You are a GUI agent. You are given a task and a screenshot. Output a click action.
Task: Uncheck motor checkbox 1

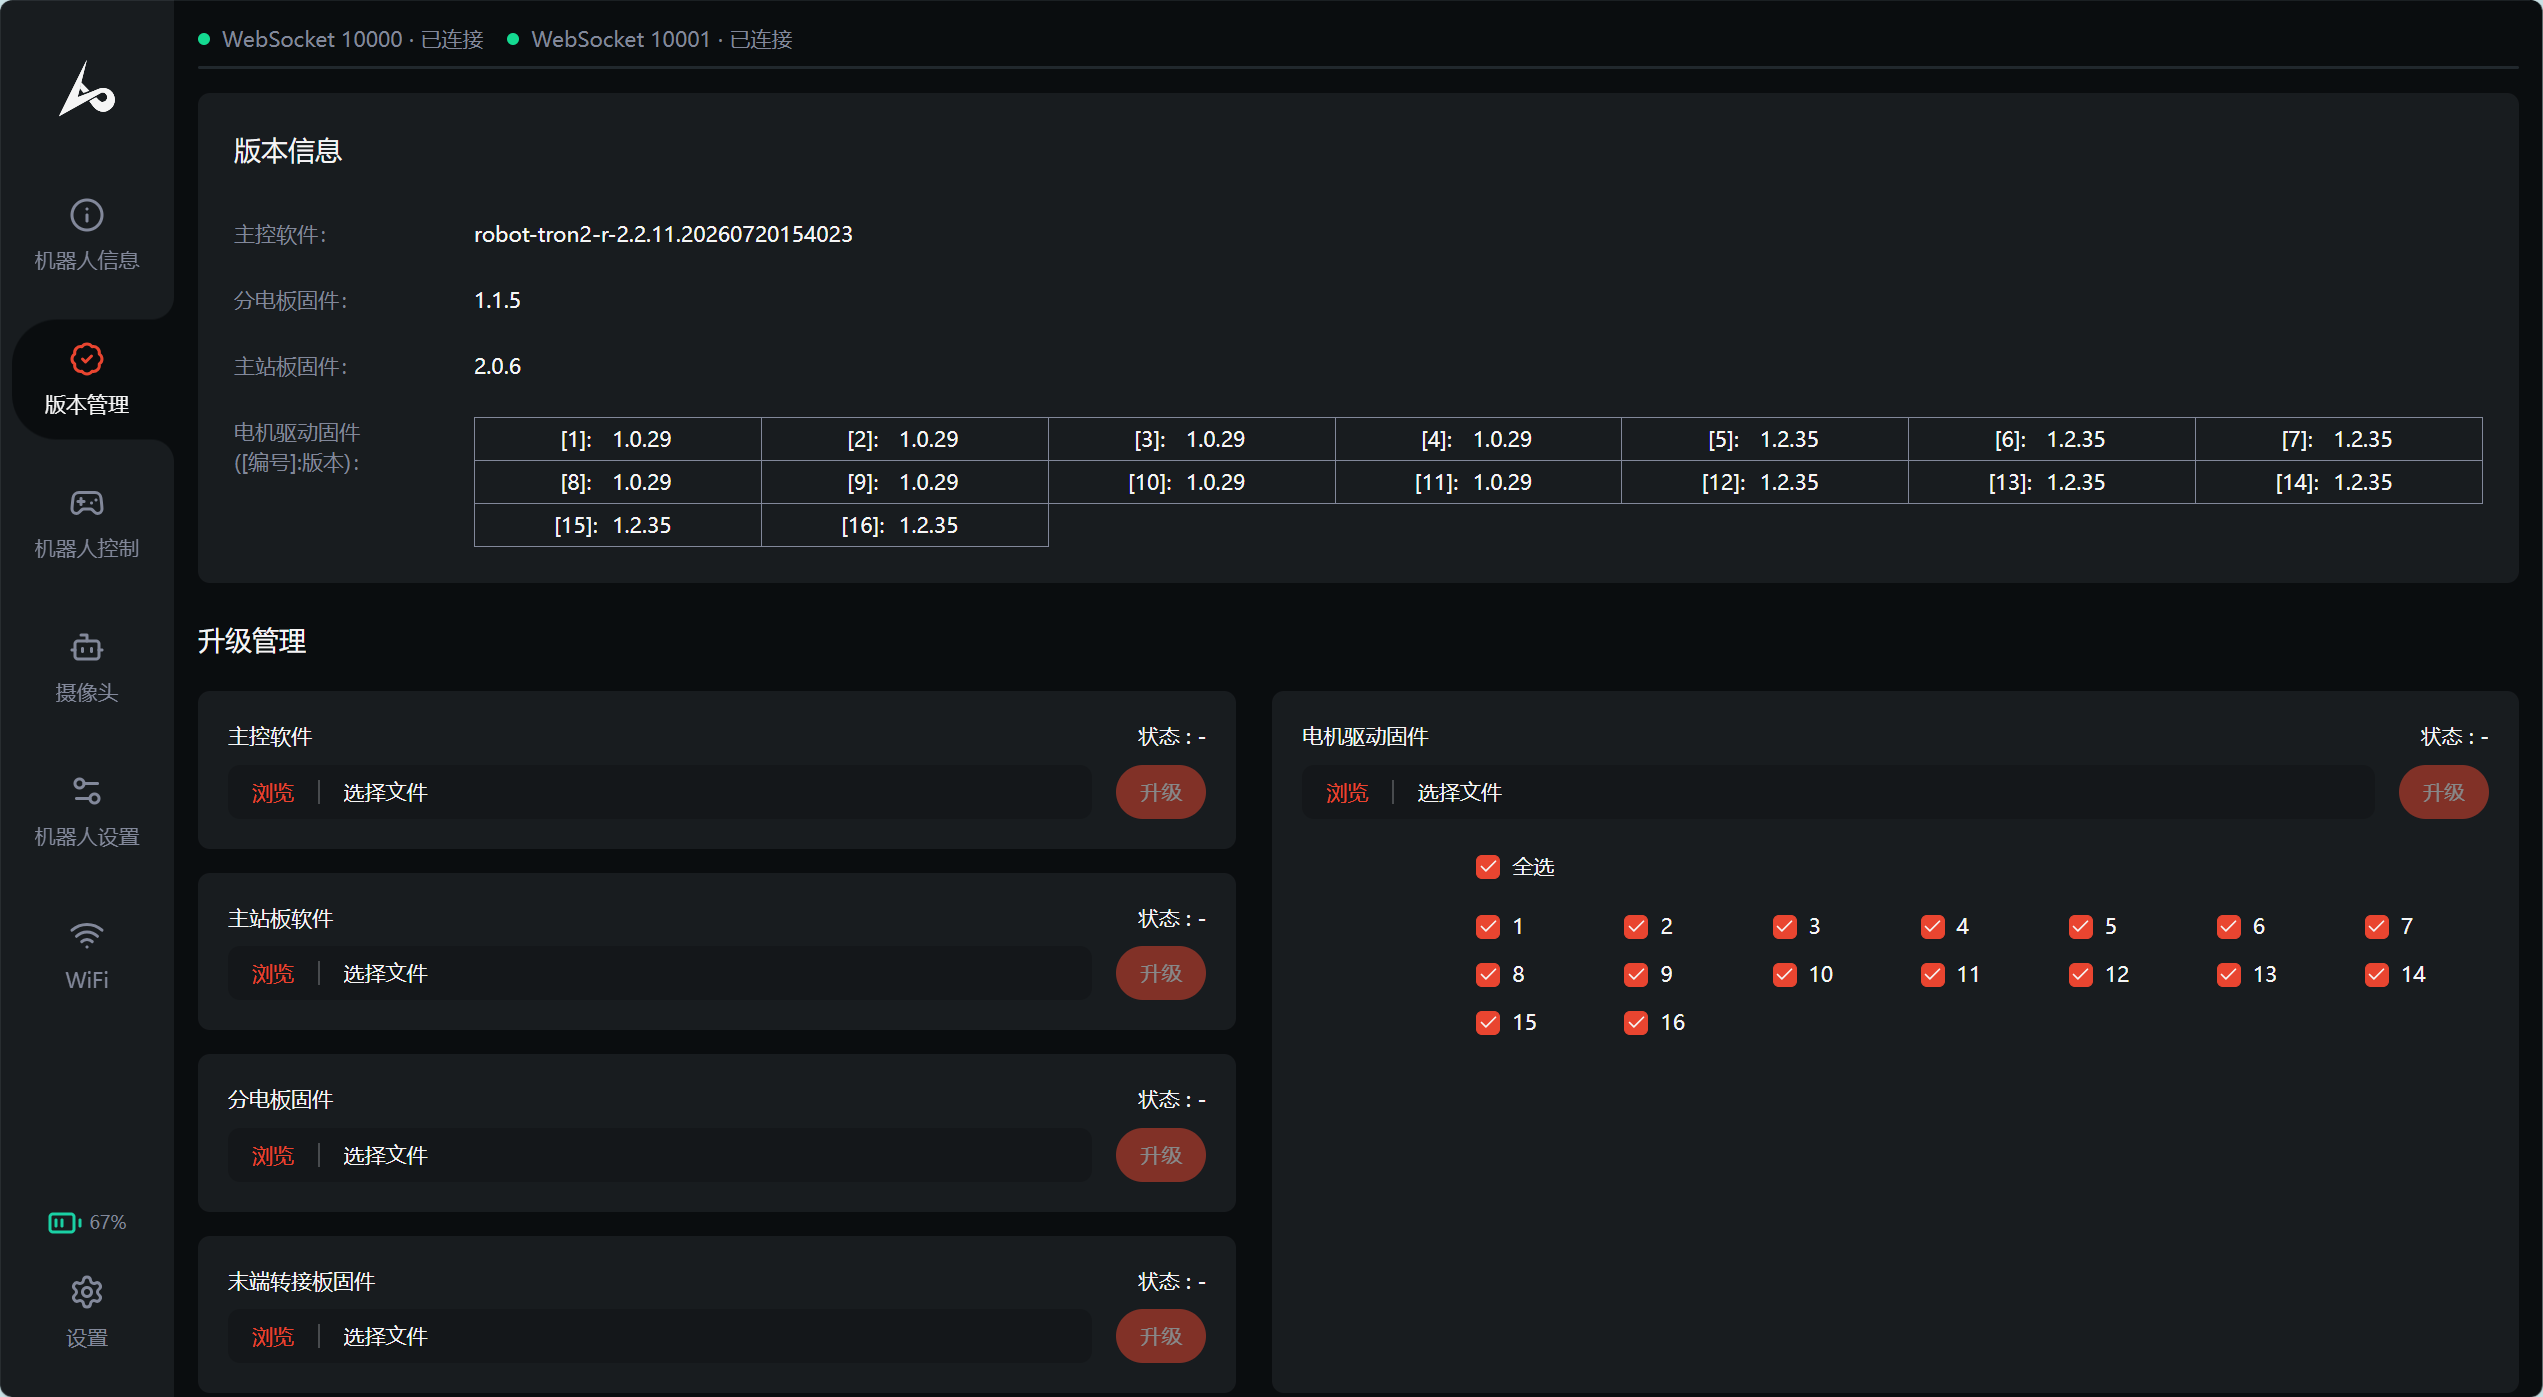pos(1488,926)
